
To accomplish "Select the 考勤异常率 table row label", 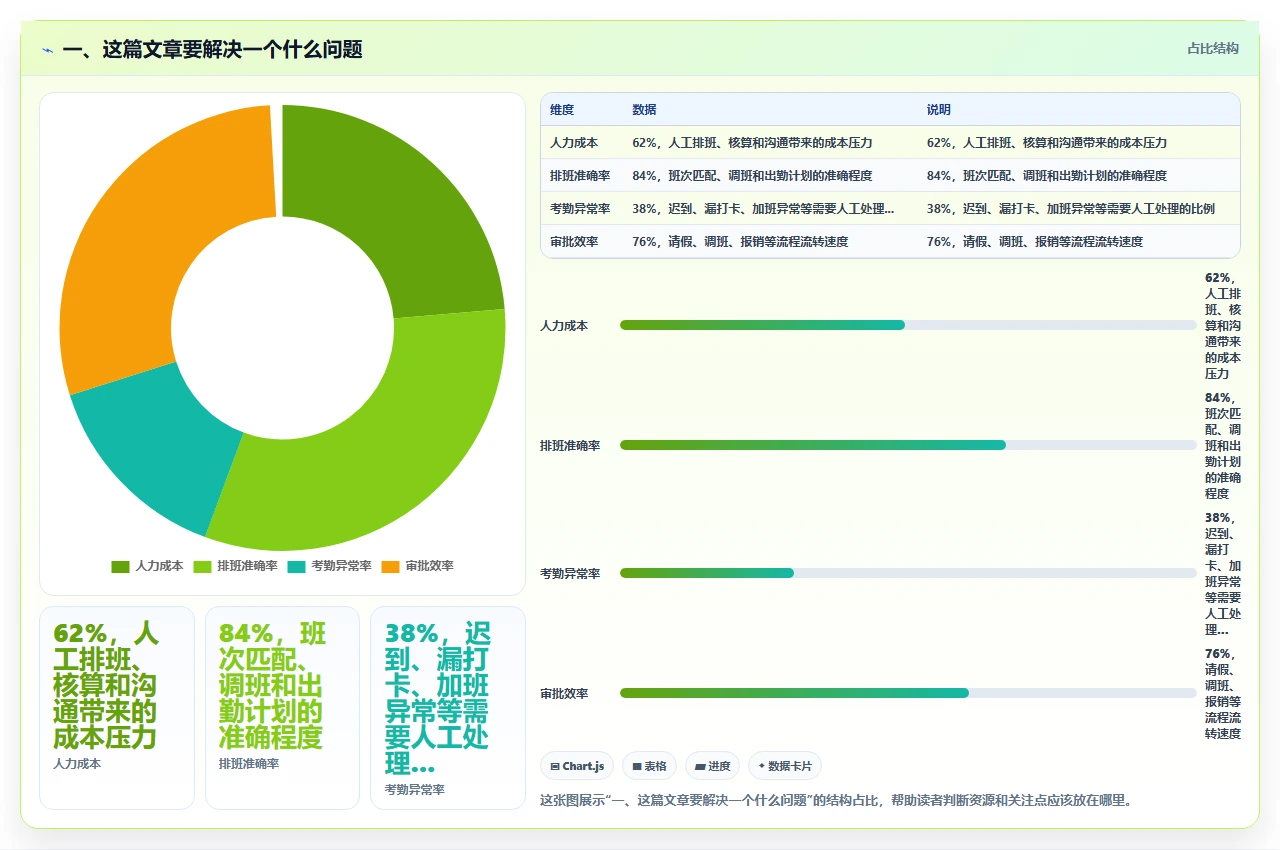I will coord(580,209).
